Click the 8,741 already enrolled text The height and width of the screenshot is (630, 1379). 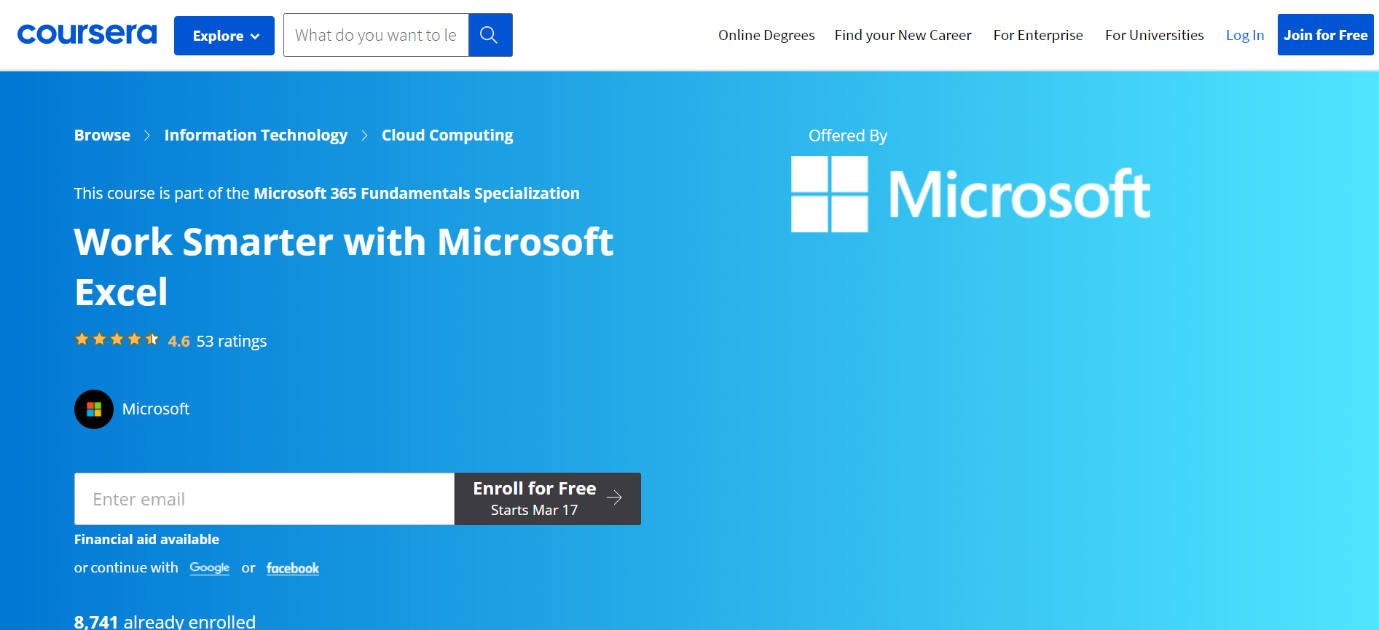[x=165, y=622]
